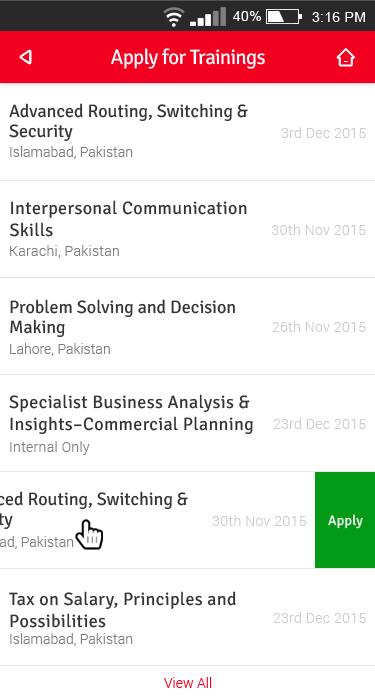Tap the 40% battery percentage text

pos(247,16)
